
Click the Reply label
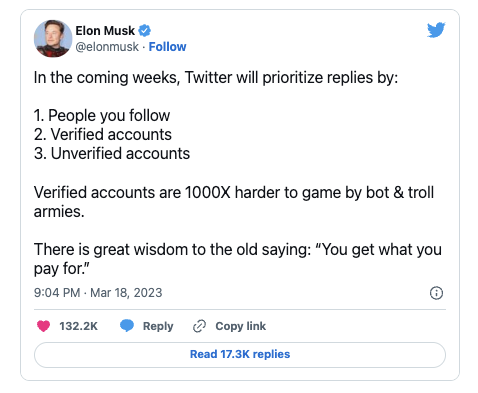tap(158, 326)
